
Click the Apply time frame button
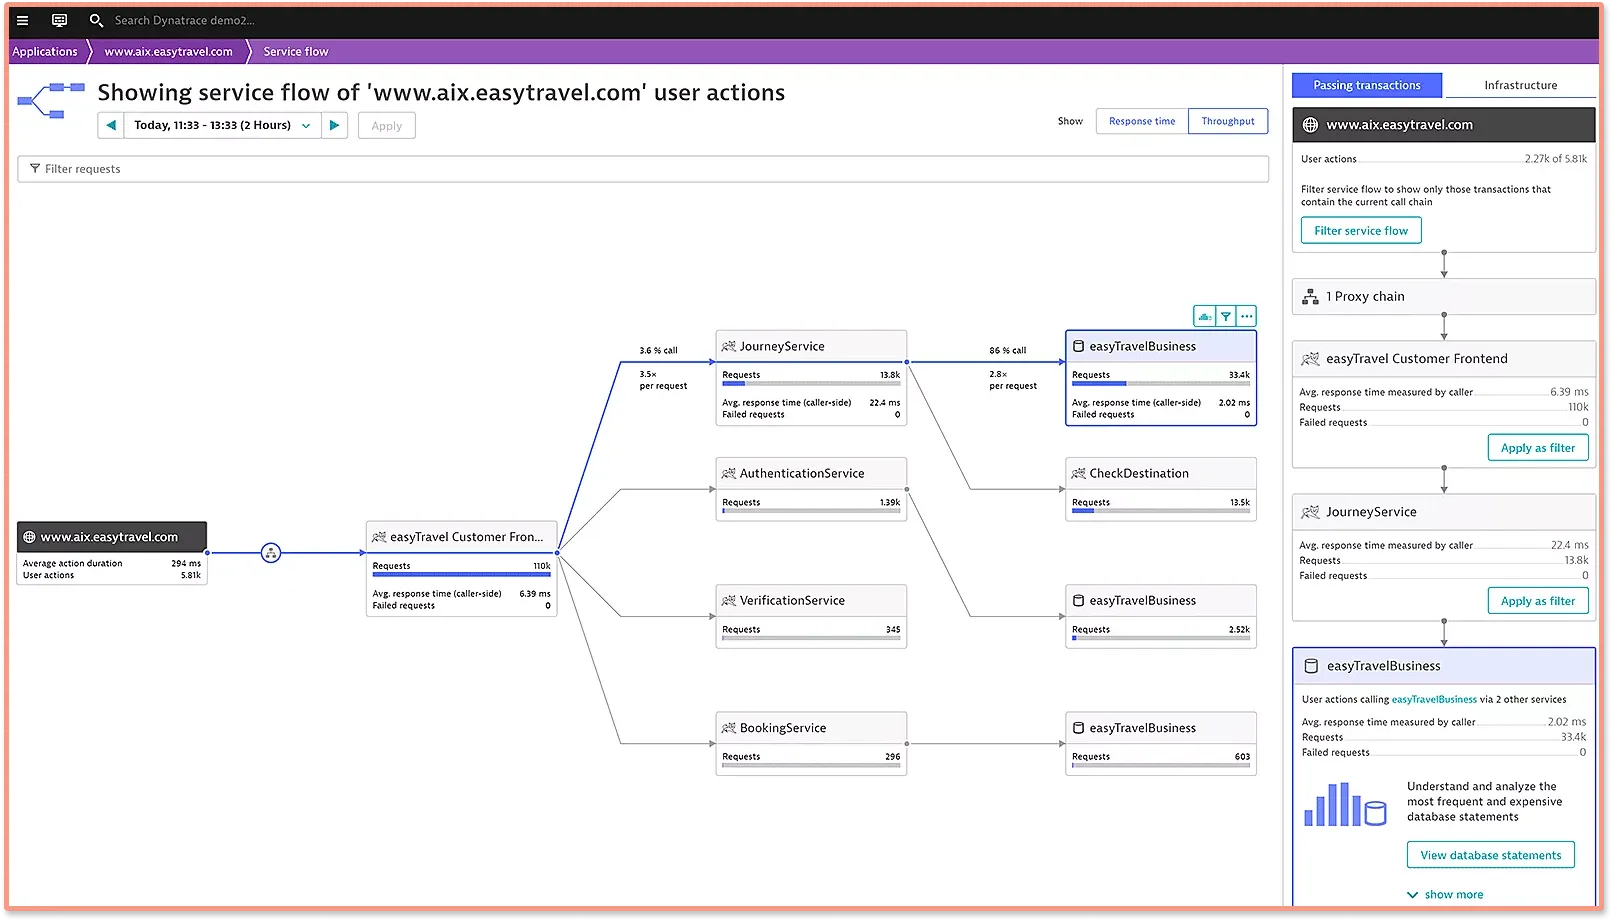[x=387, y=126]
